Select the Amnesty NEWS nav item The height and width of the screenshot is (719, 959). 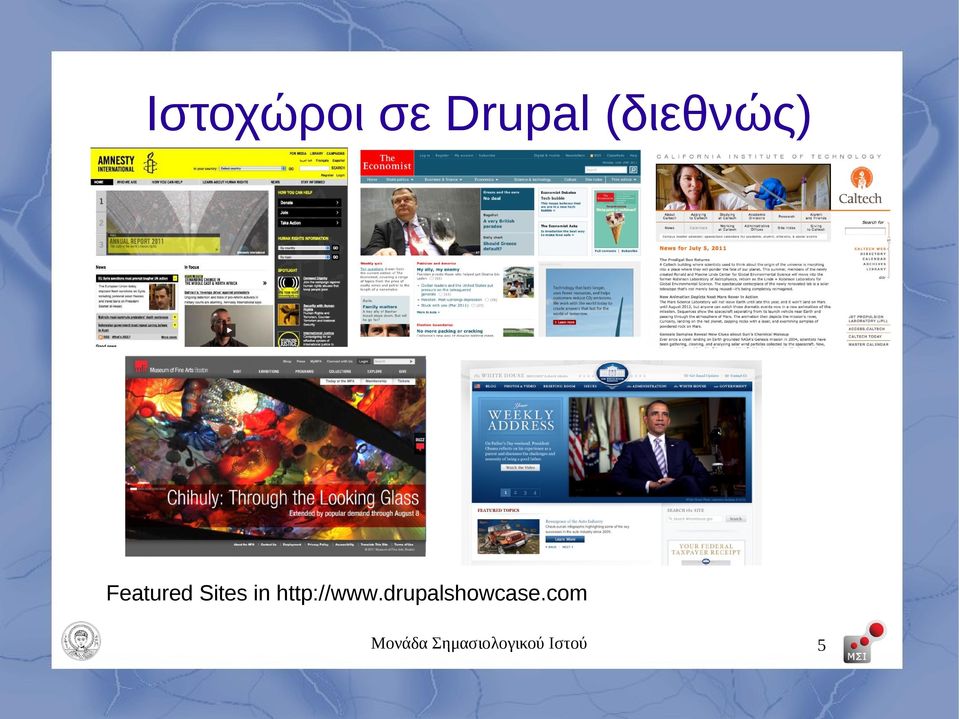(276, 182)
